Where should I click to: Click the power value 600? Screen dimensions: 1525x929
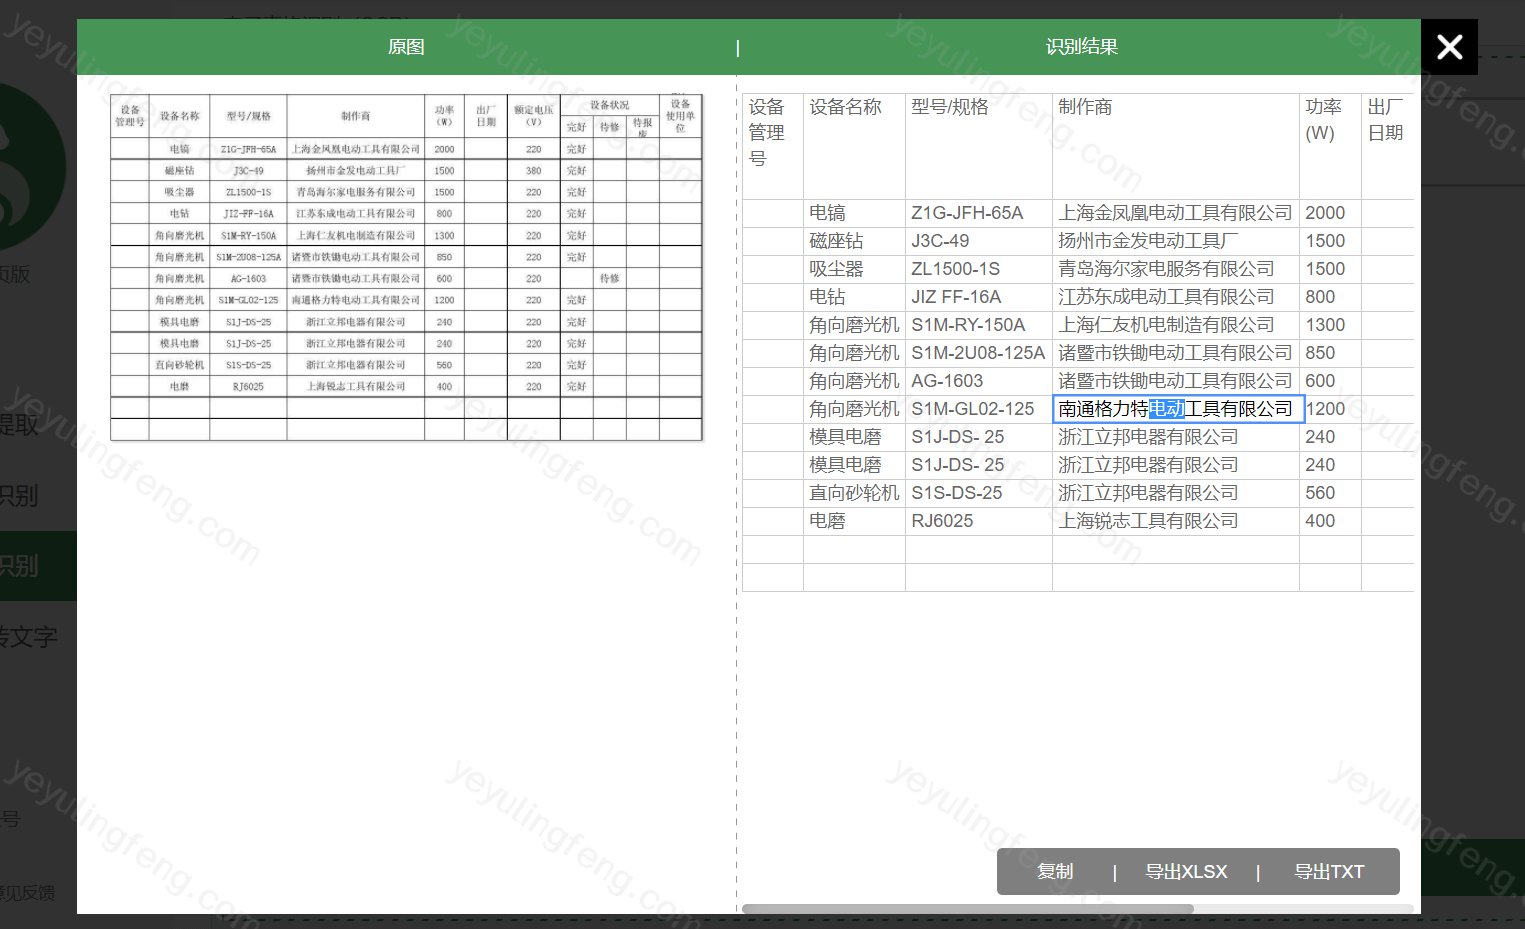[1330, 381]
